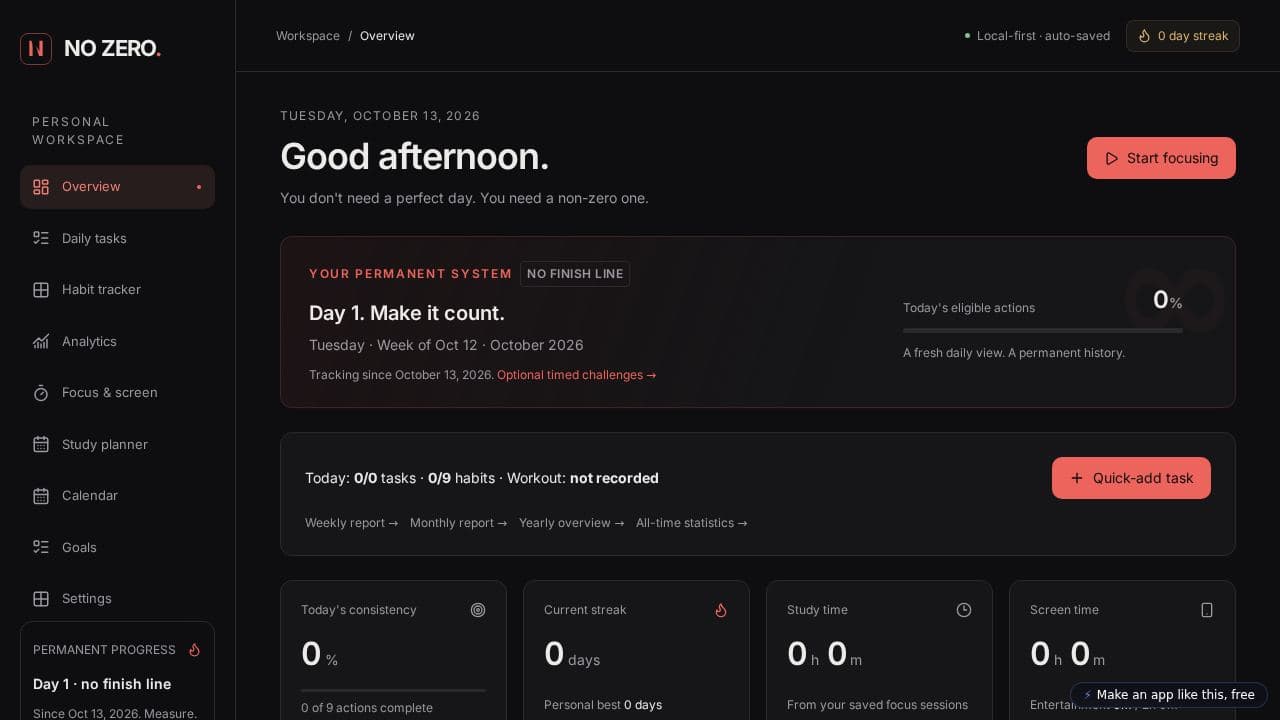Viewport: 1280px width, 720px height.
Task: Click the flame icon in Permanent Progress
Action: [194, 650]
